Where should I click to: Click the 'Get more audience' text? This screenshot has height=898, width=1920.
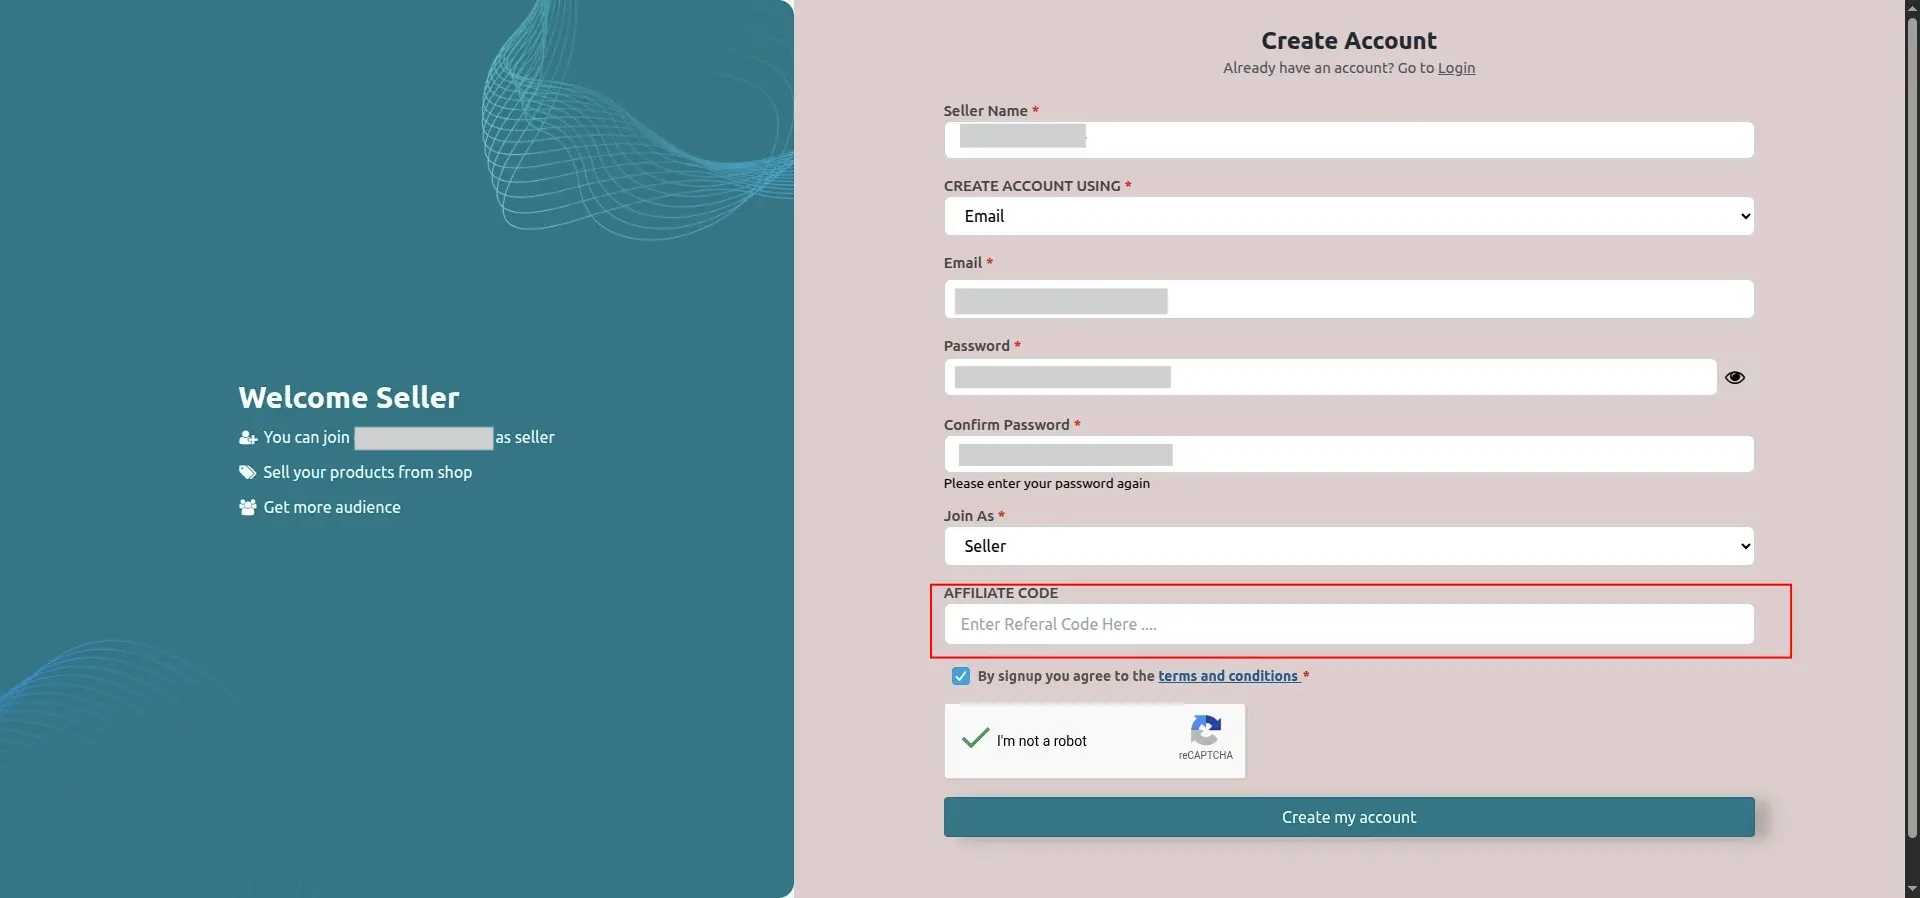click(x=332, y=507)
